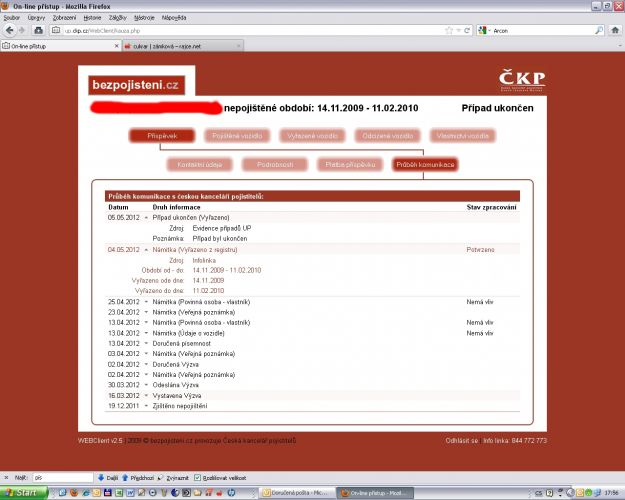Open the Windows Start menu
The height and width of the screenshot is (500, 625).
pyautogui.click(x=24, y=493)
